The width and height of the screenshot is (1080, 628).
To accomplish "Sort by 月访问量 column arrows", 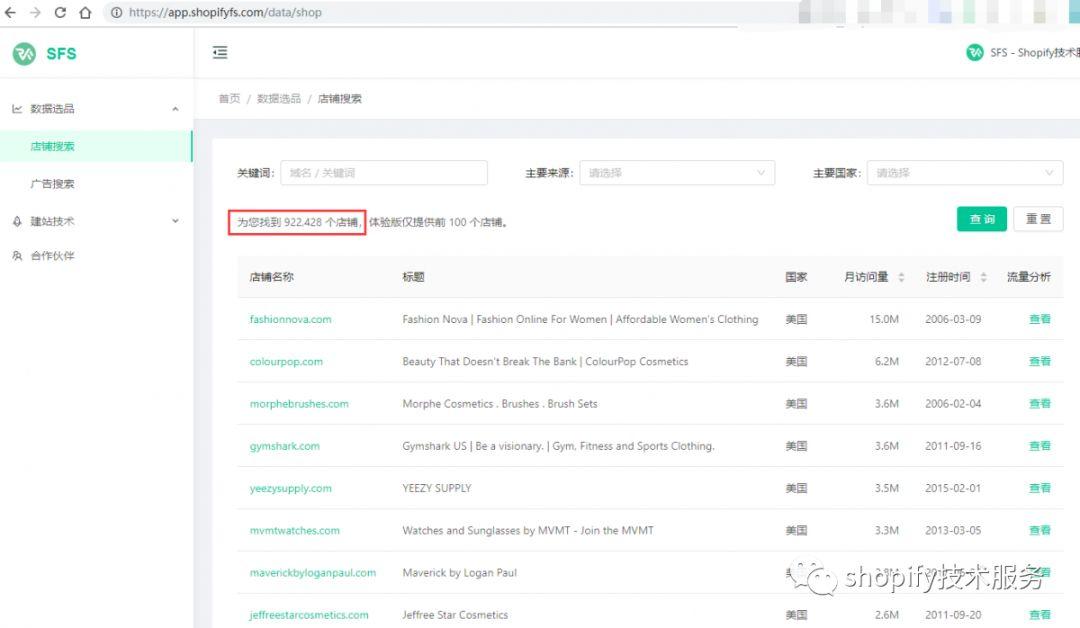I will [901, 277].
